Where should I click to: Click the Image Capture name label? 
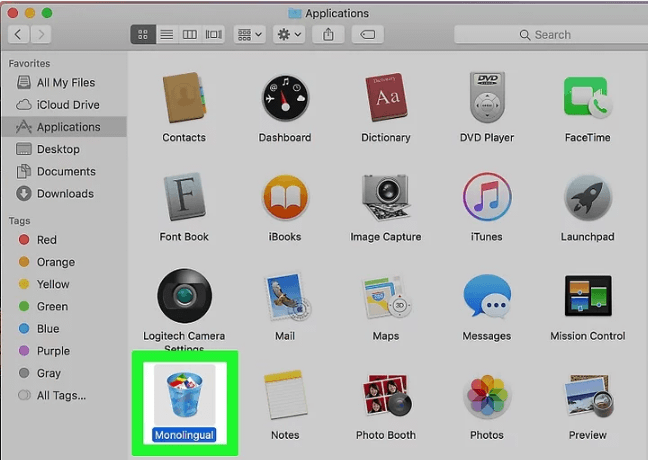[386, 237]
